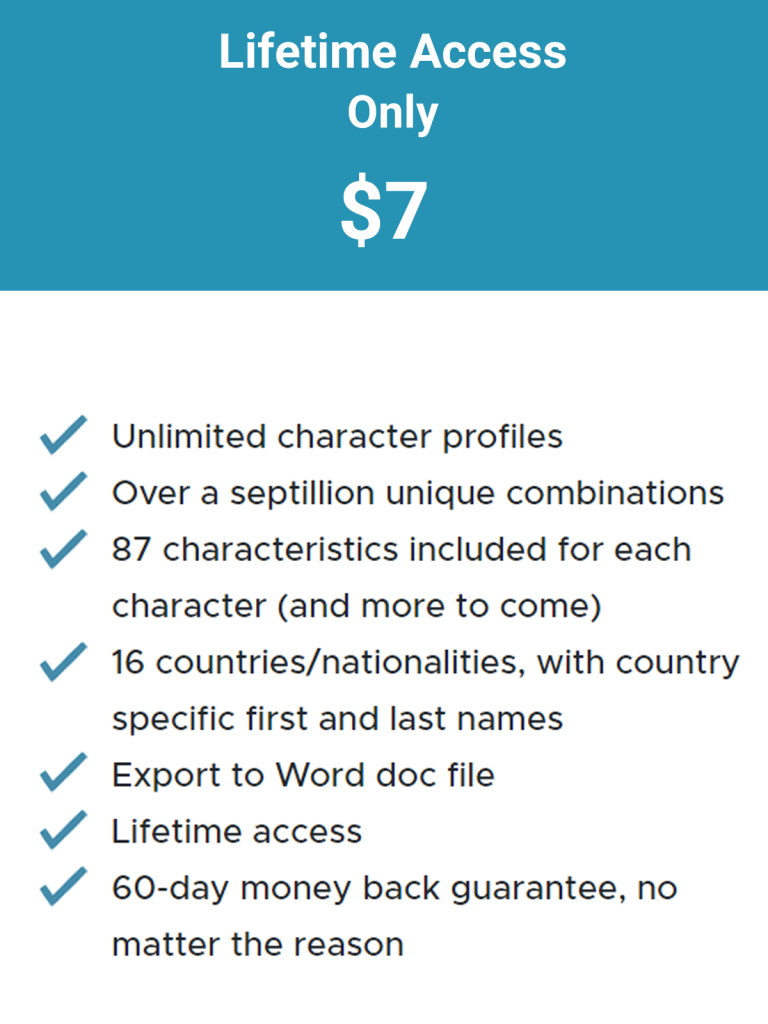Click 16 countries/nationalities feature line
768x1024 pixels.
pos(426,663)
